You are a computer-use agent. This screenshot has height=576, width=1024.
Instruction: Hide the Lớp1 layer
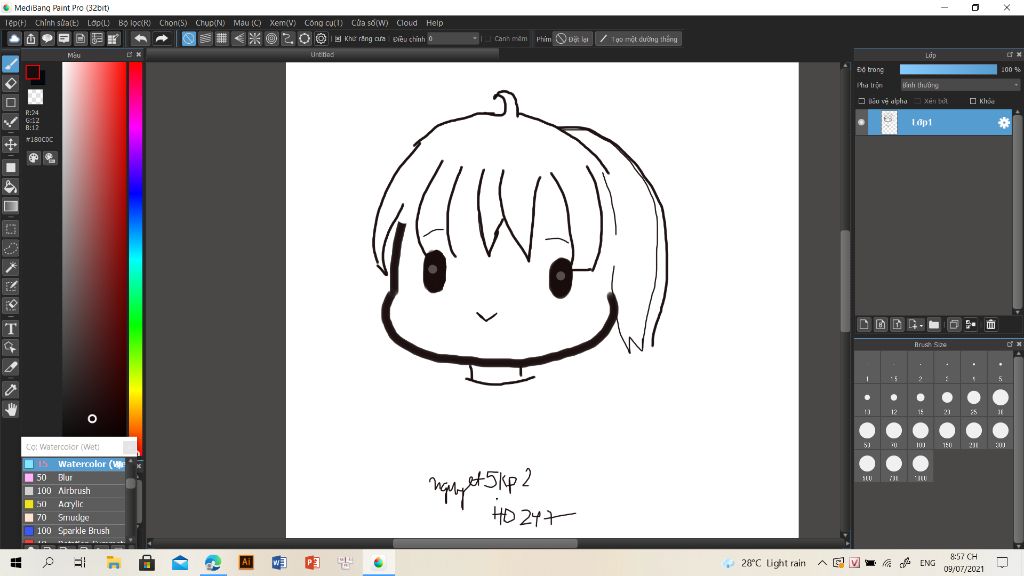(861, 122)
